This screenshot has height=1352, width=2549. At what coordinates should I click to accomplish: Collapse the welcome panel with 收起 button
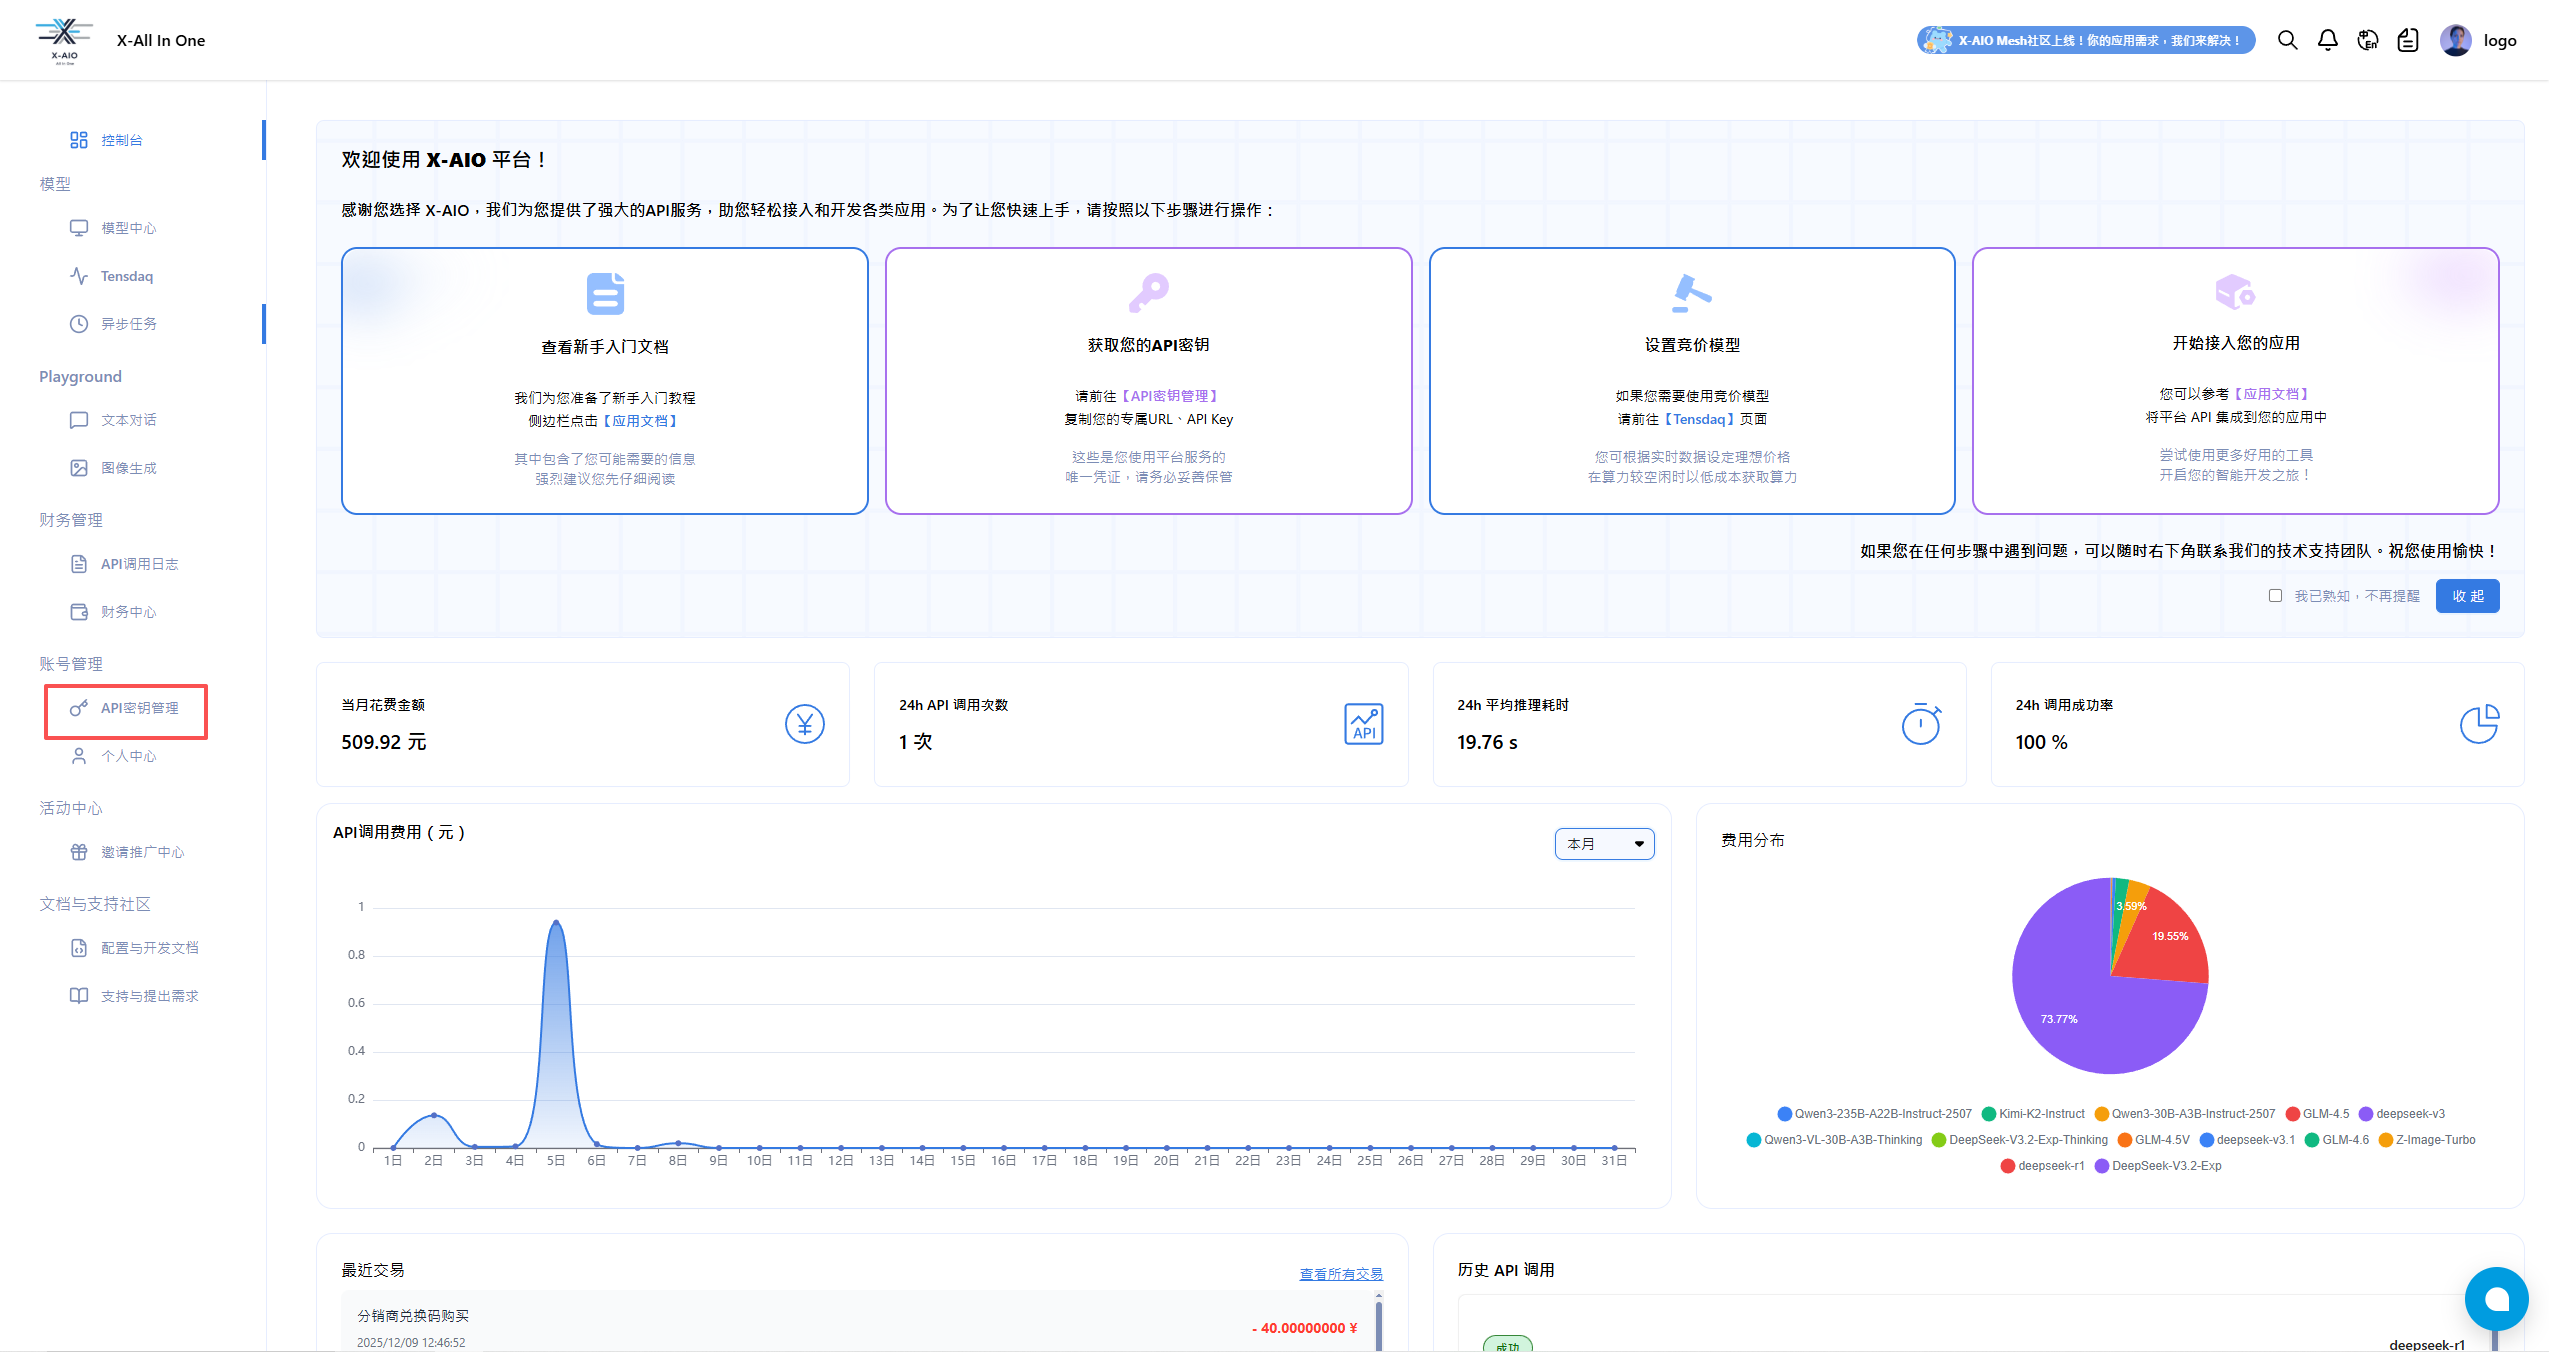pyautogui.click(x=2467, y=596)
